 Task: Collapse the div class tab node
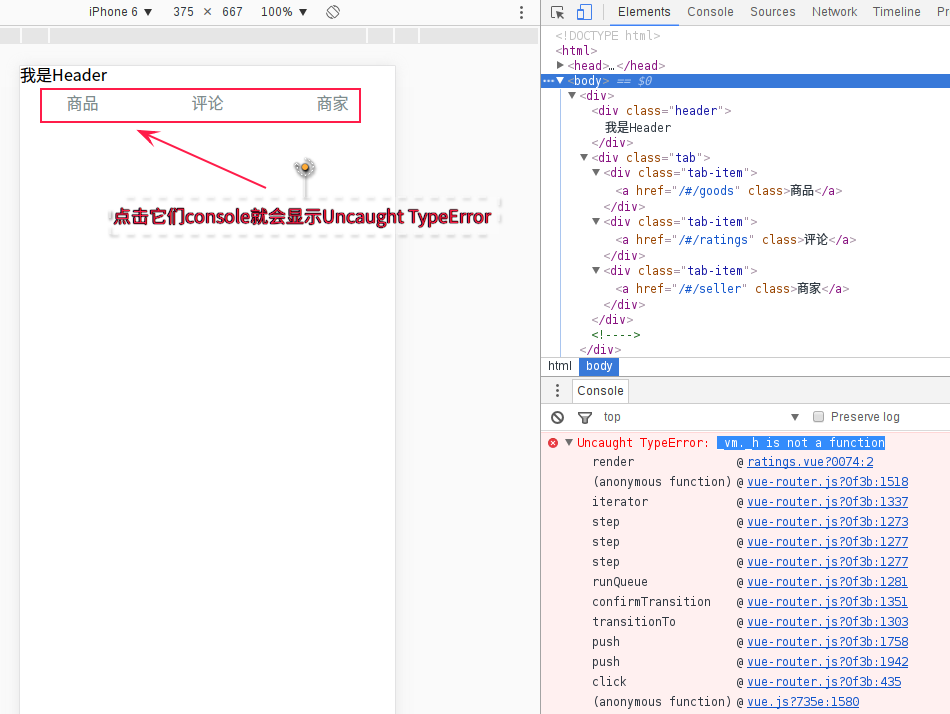(x=584, y=157)
